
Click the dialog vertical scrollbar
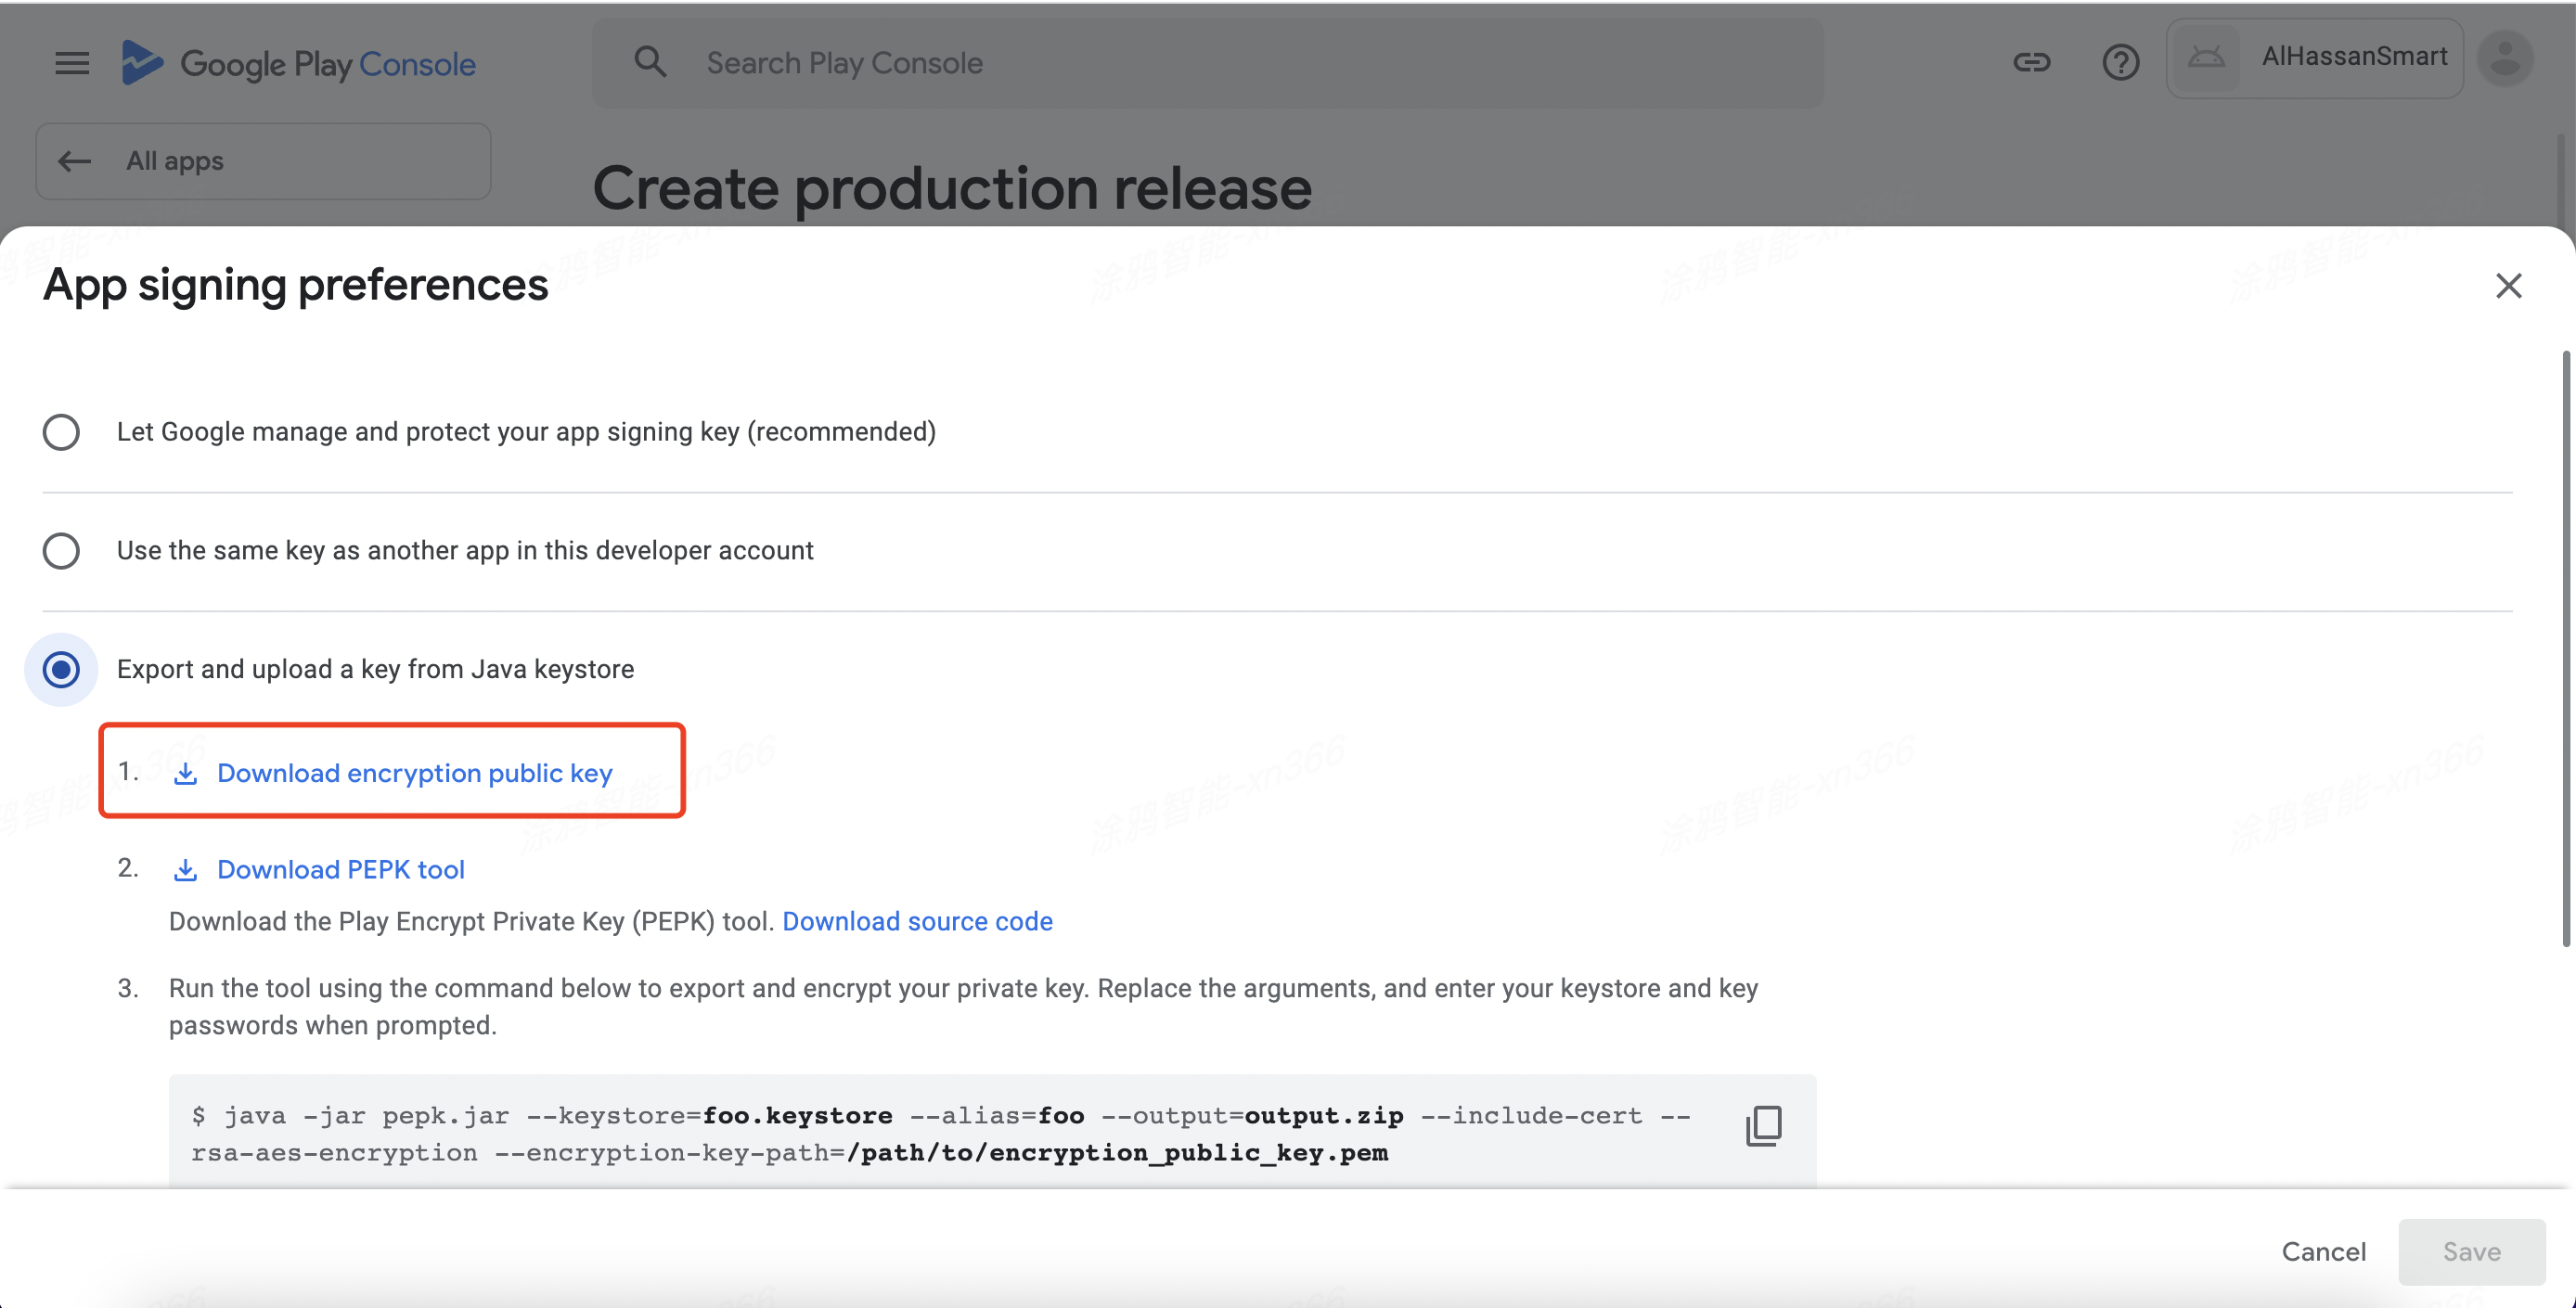pyautogui.click(x=2565, y=648)
